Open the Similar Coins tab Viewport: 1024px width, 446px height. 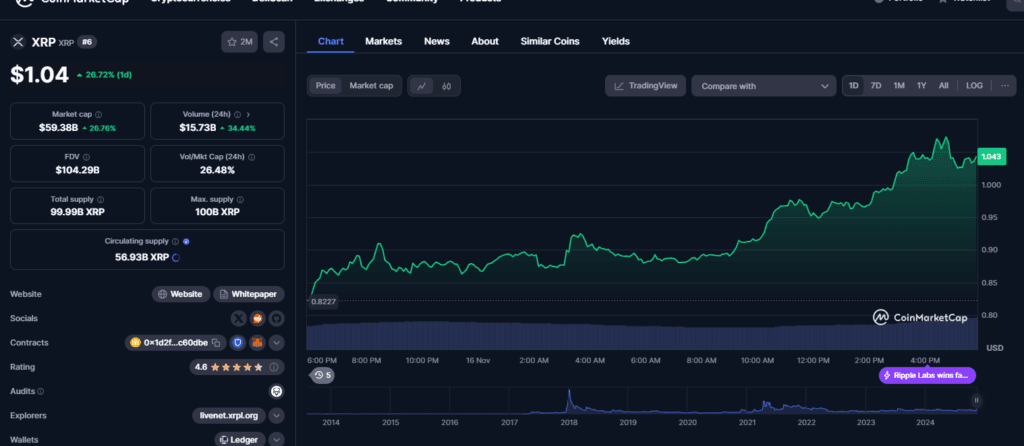(x=550, y=41)
